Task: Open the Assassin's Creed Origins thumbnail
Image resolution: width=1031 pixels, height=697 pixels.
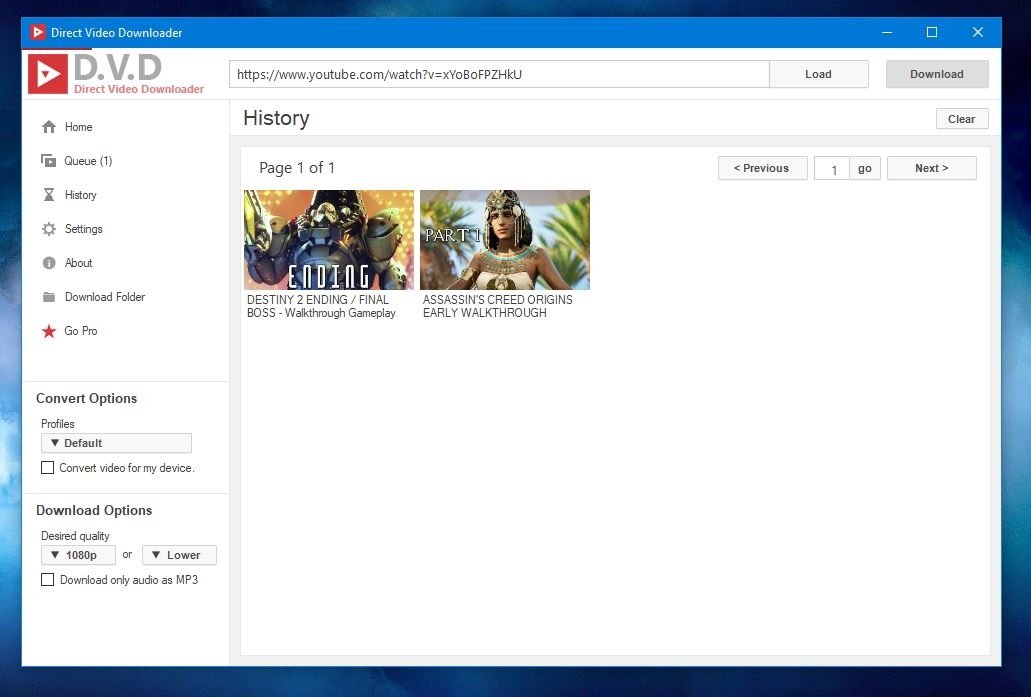Action: point(505,240)
